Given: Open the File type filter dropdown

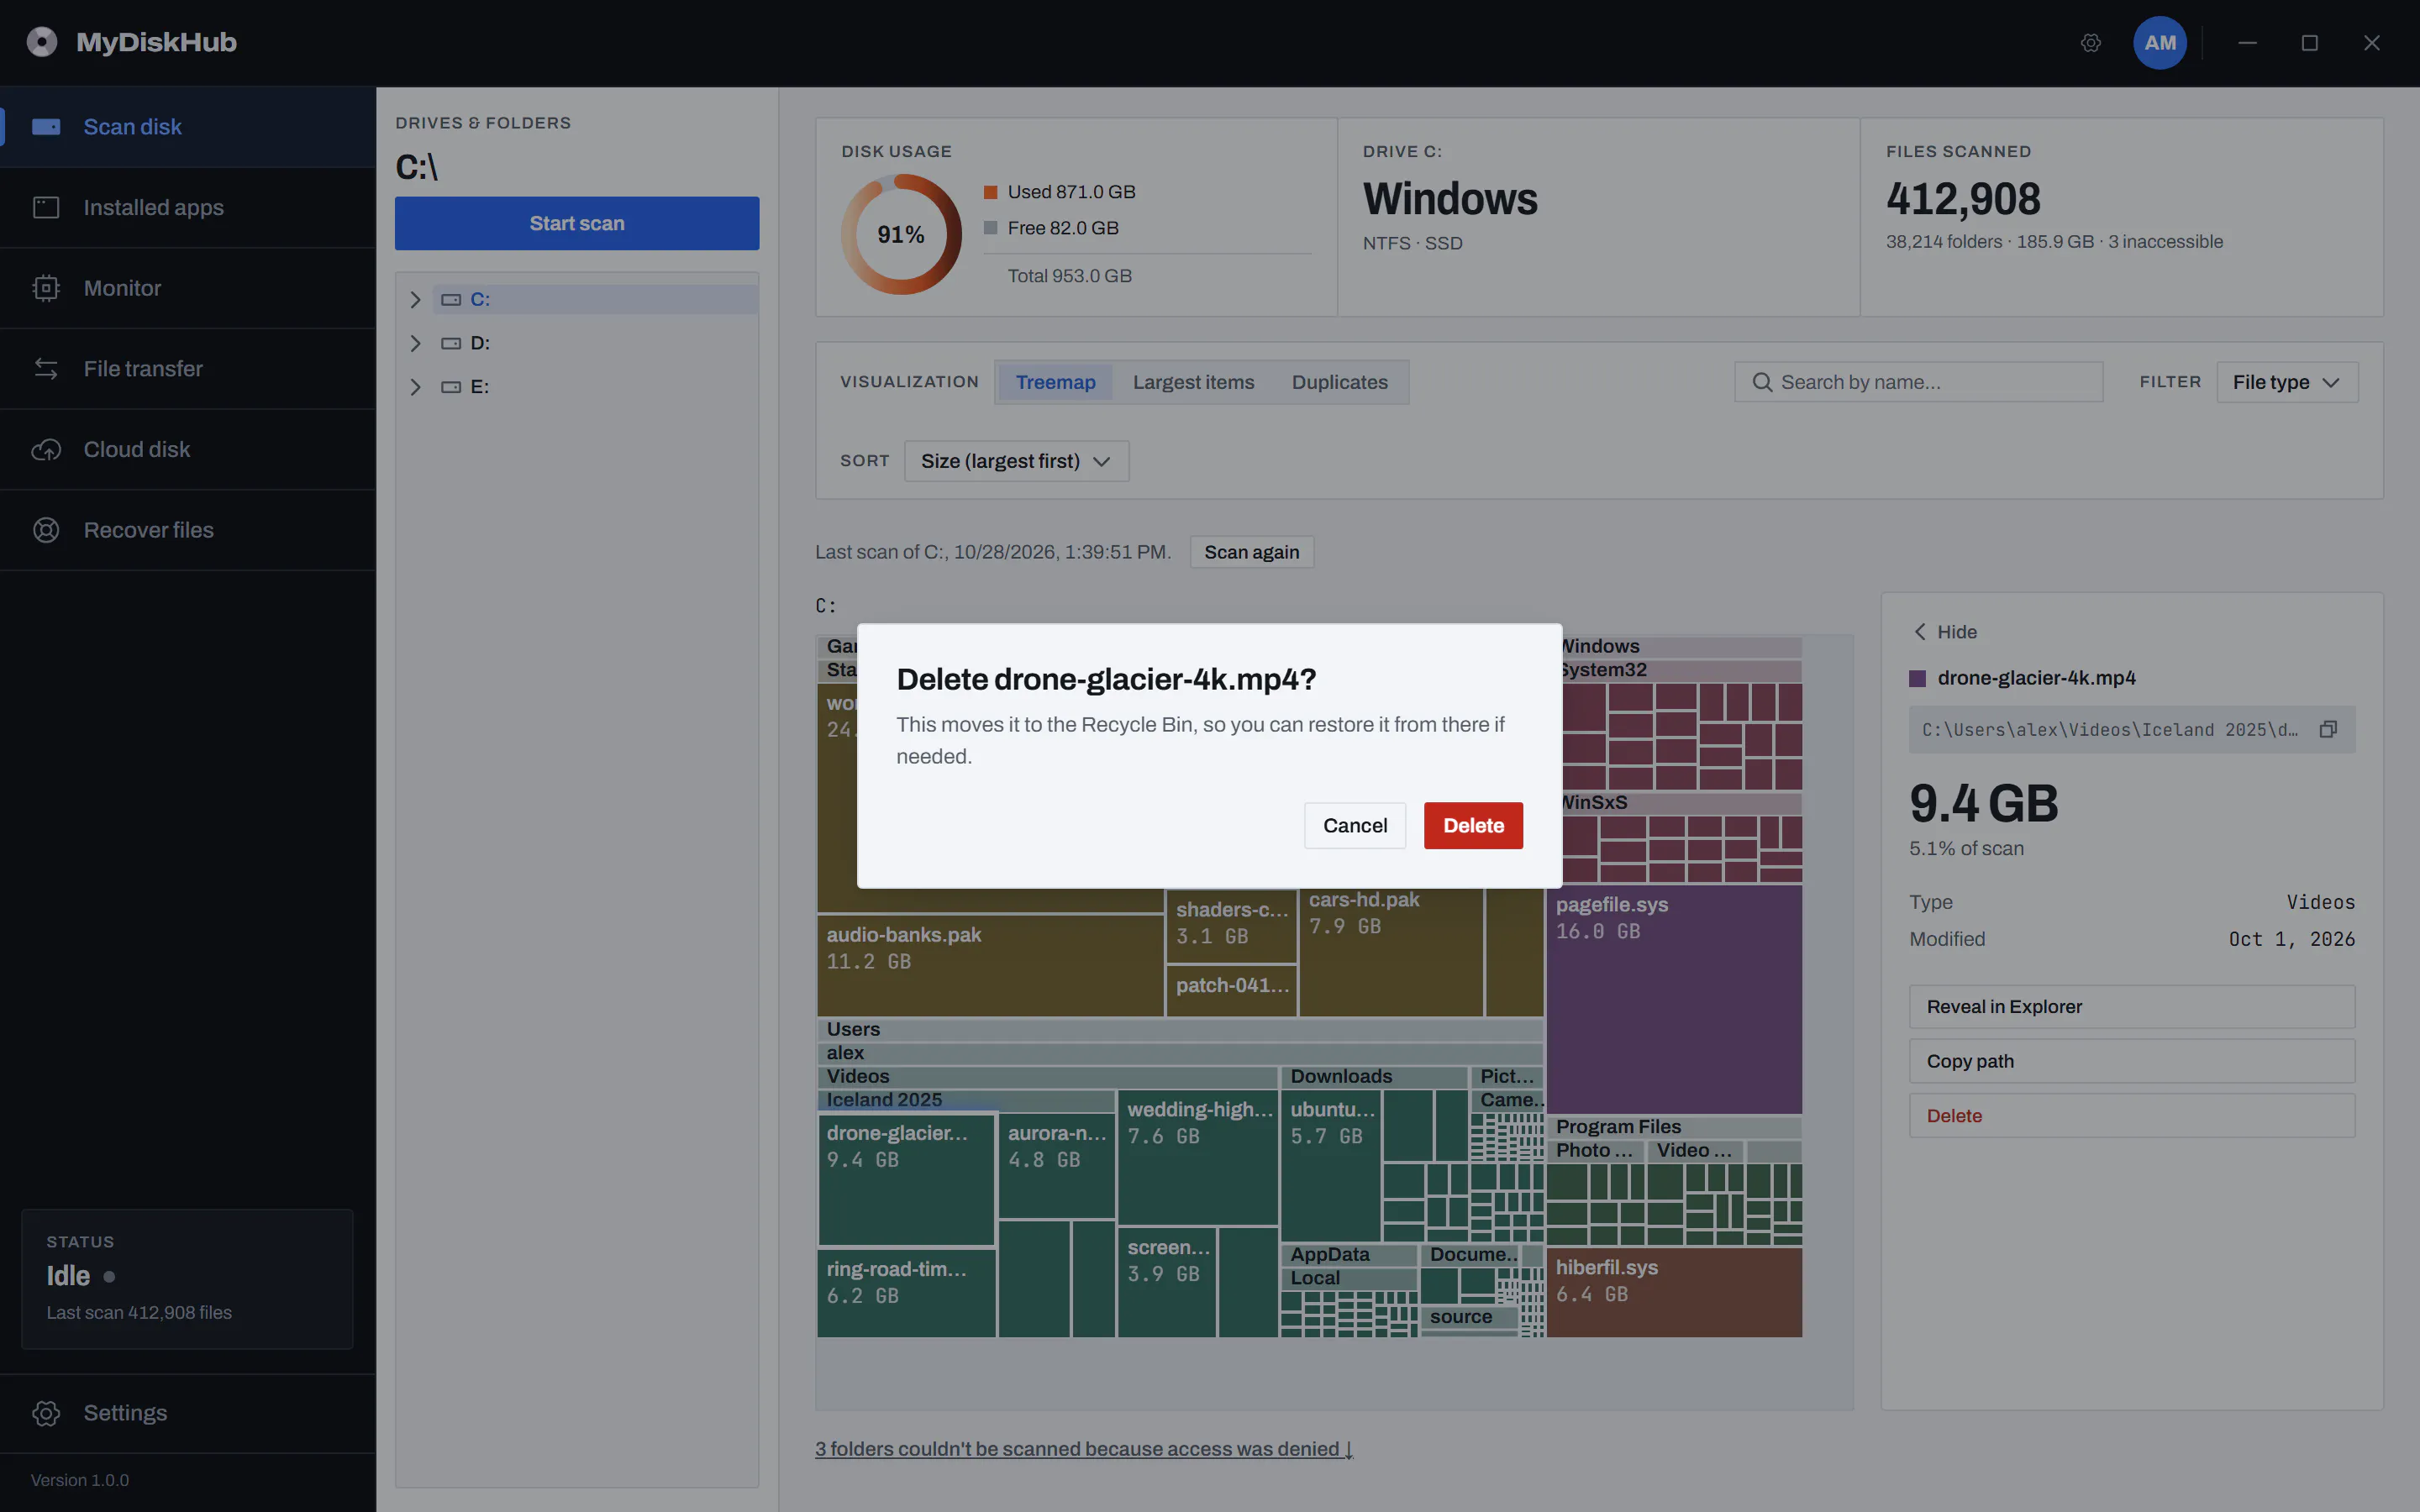Looking at the screenshot, I should click(x=2287, y=382).
